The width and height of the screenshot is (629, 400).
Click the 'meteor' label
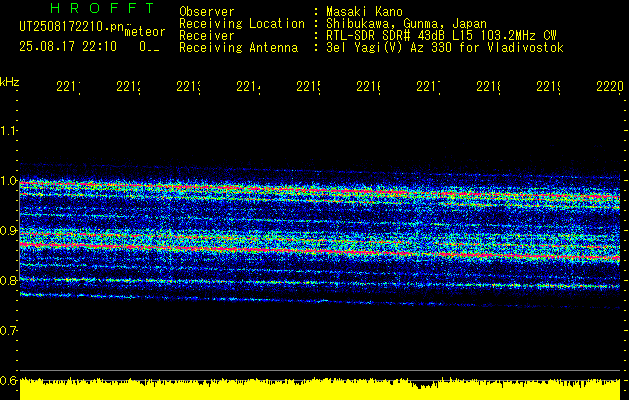pos(145,32)
